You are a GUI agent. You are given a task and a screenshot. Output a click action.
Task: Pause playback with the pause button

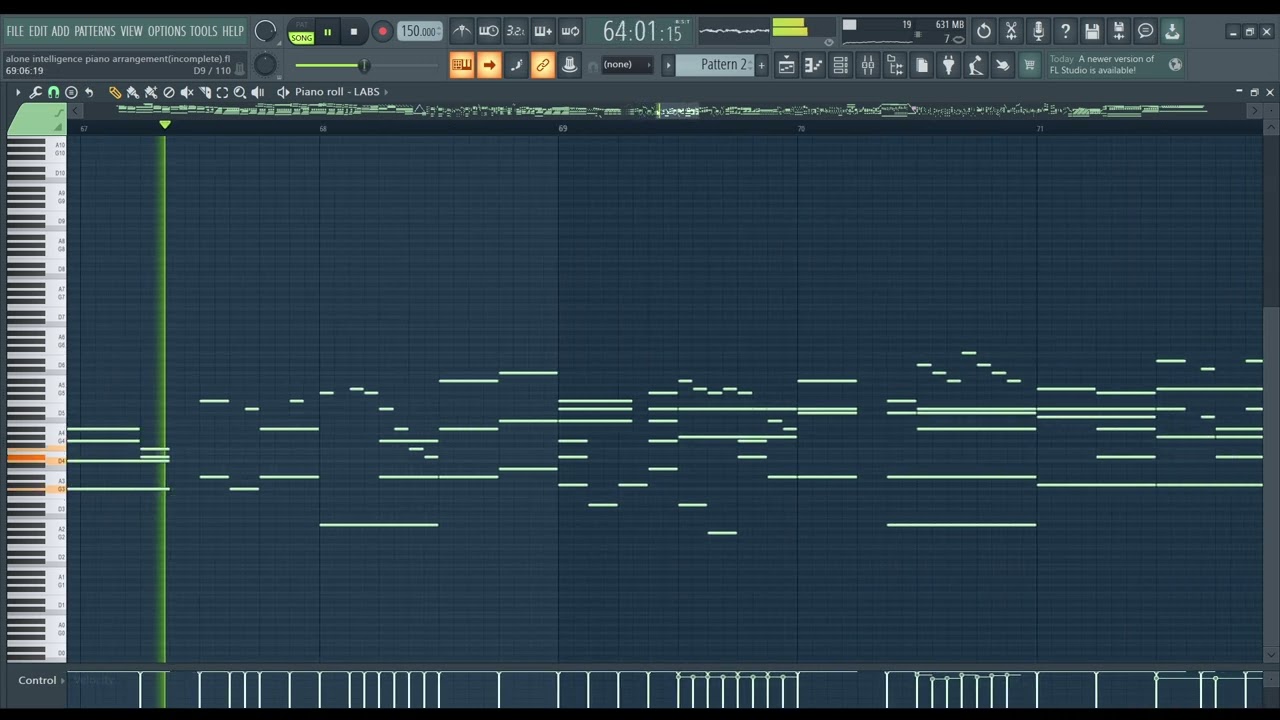(x=327, y=32)
